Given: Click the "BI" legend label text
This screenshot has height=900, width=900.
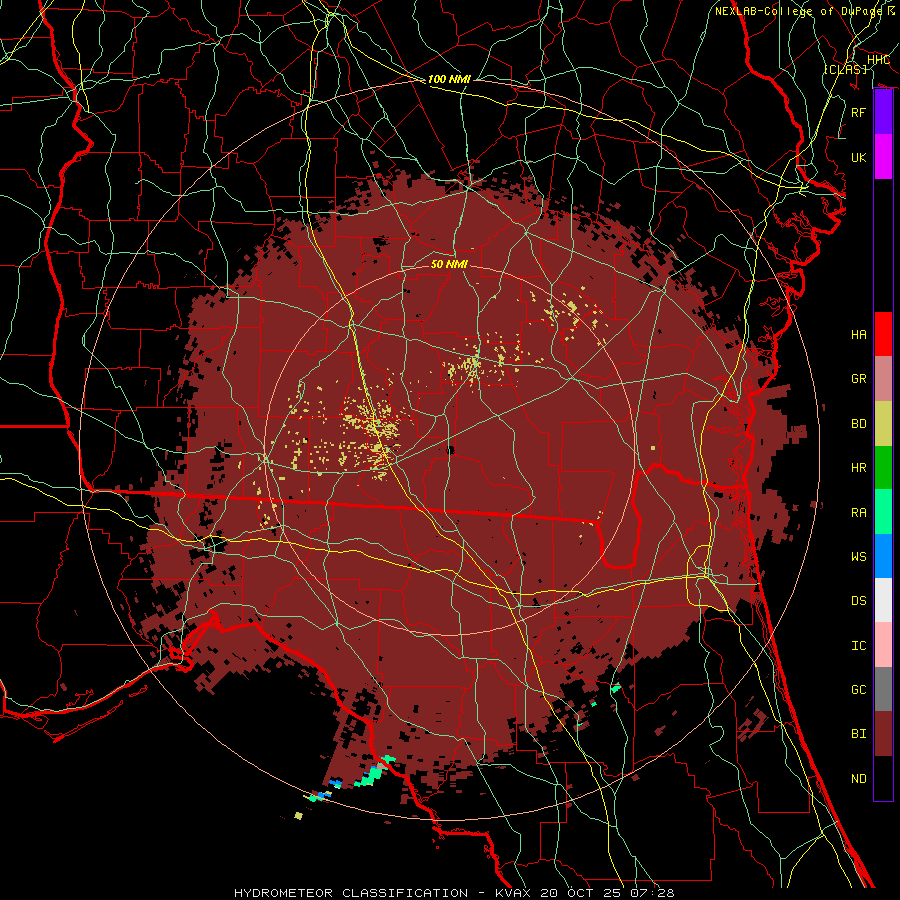Looking at the screenshot, I should 858,734.
